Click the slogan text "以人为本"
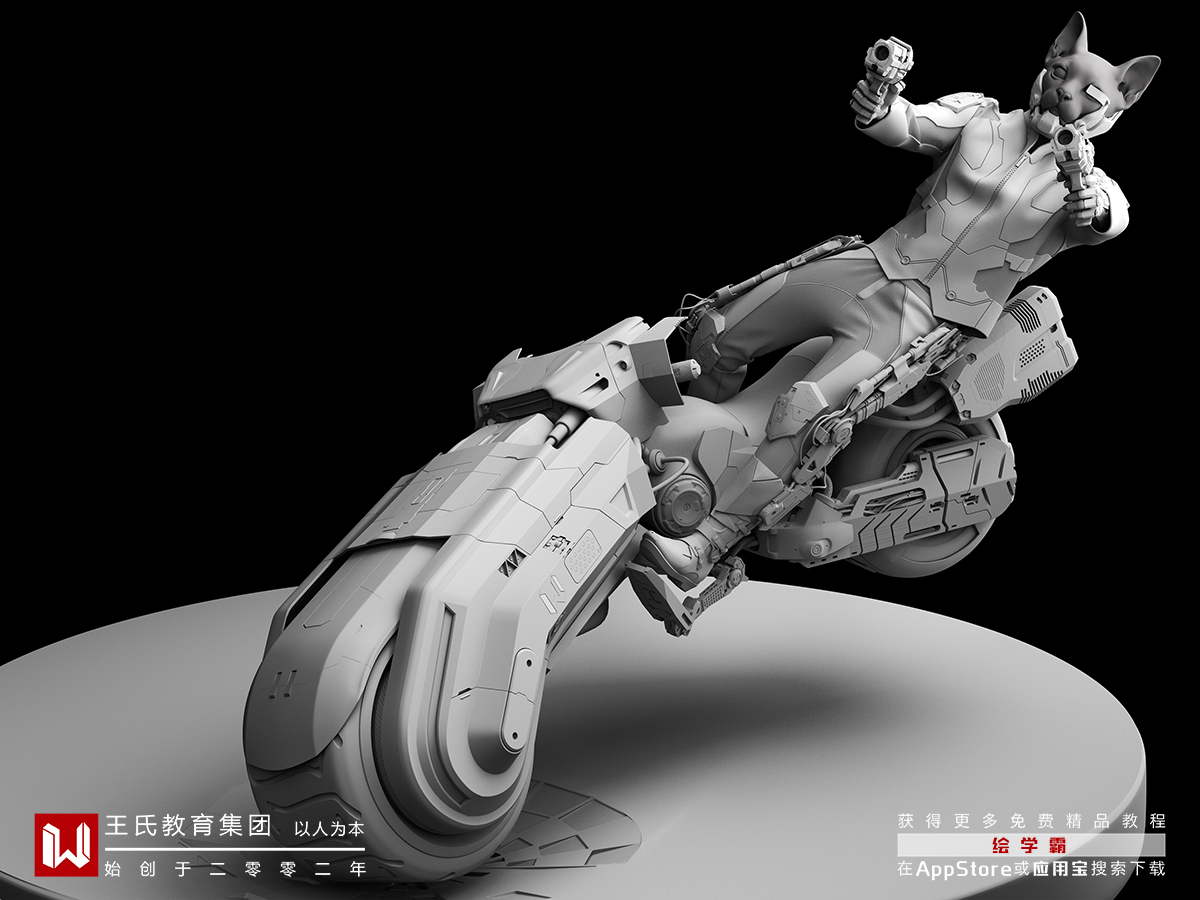The height and width of the screenshot is (900, 1200). [329, 829]
